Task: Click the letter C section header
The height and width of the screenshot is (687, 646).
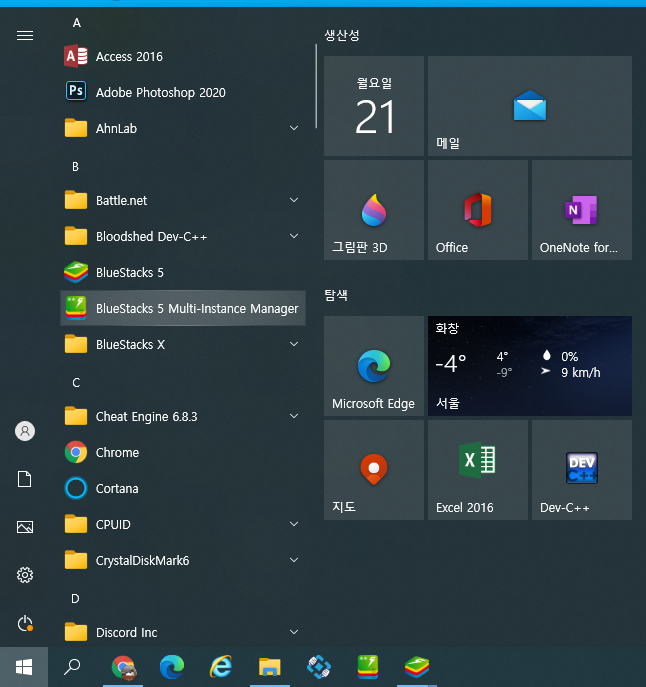Action: [x=76, y=383]
